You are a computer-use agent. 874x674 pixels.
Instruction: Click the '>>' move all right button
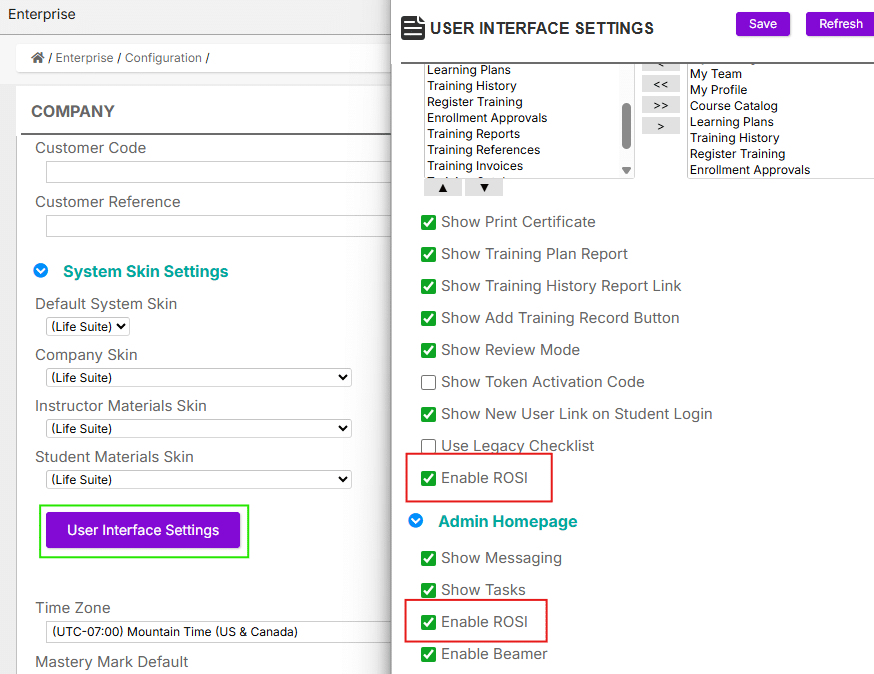coord(660,105)
